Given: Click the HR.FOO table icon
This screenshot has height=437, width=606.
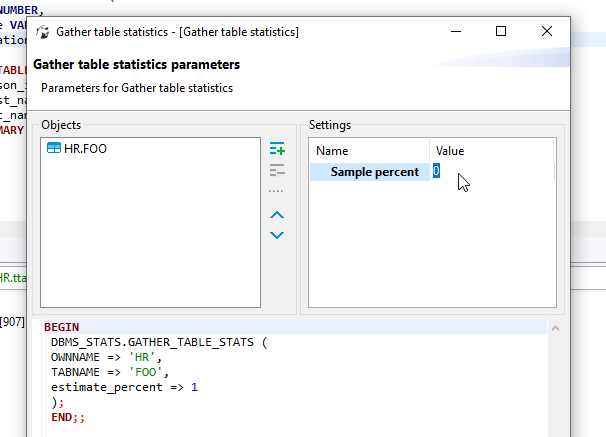Looking at the screenshot, I should point(54,148).
